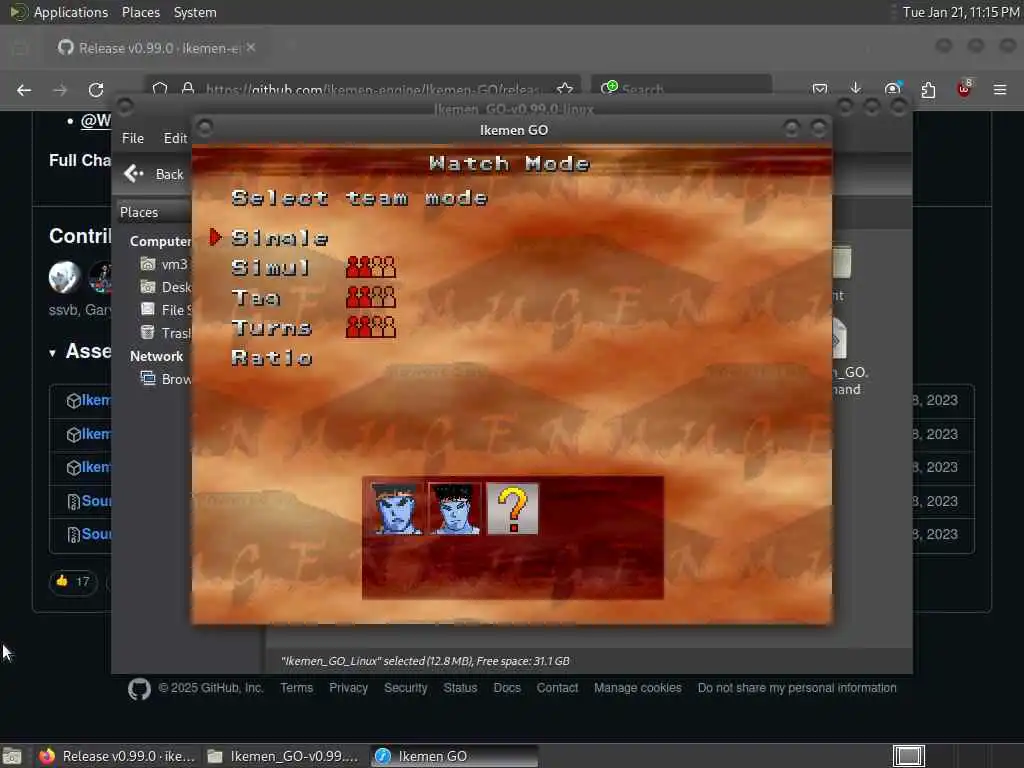Click Back button in file manager

tap(155, 174)
